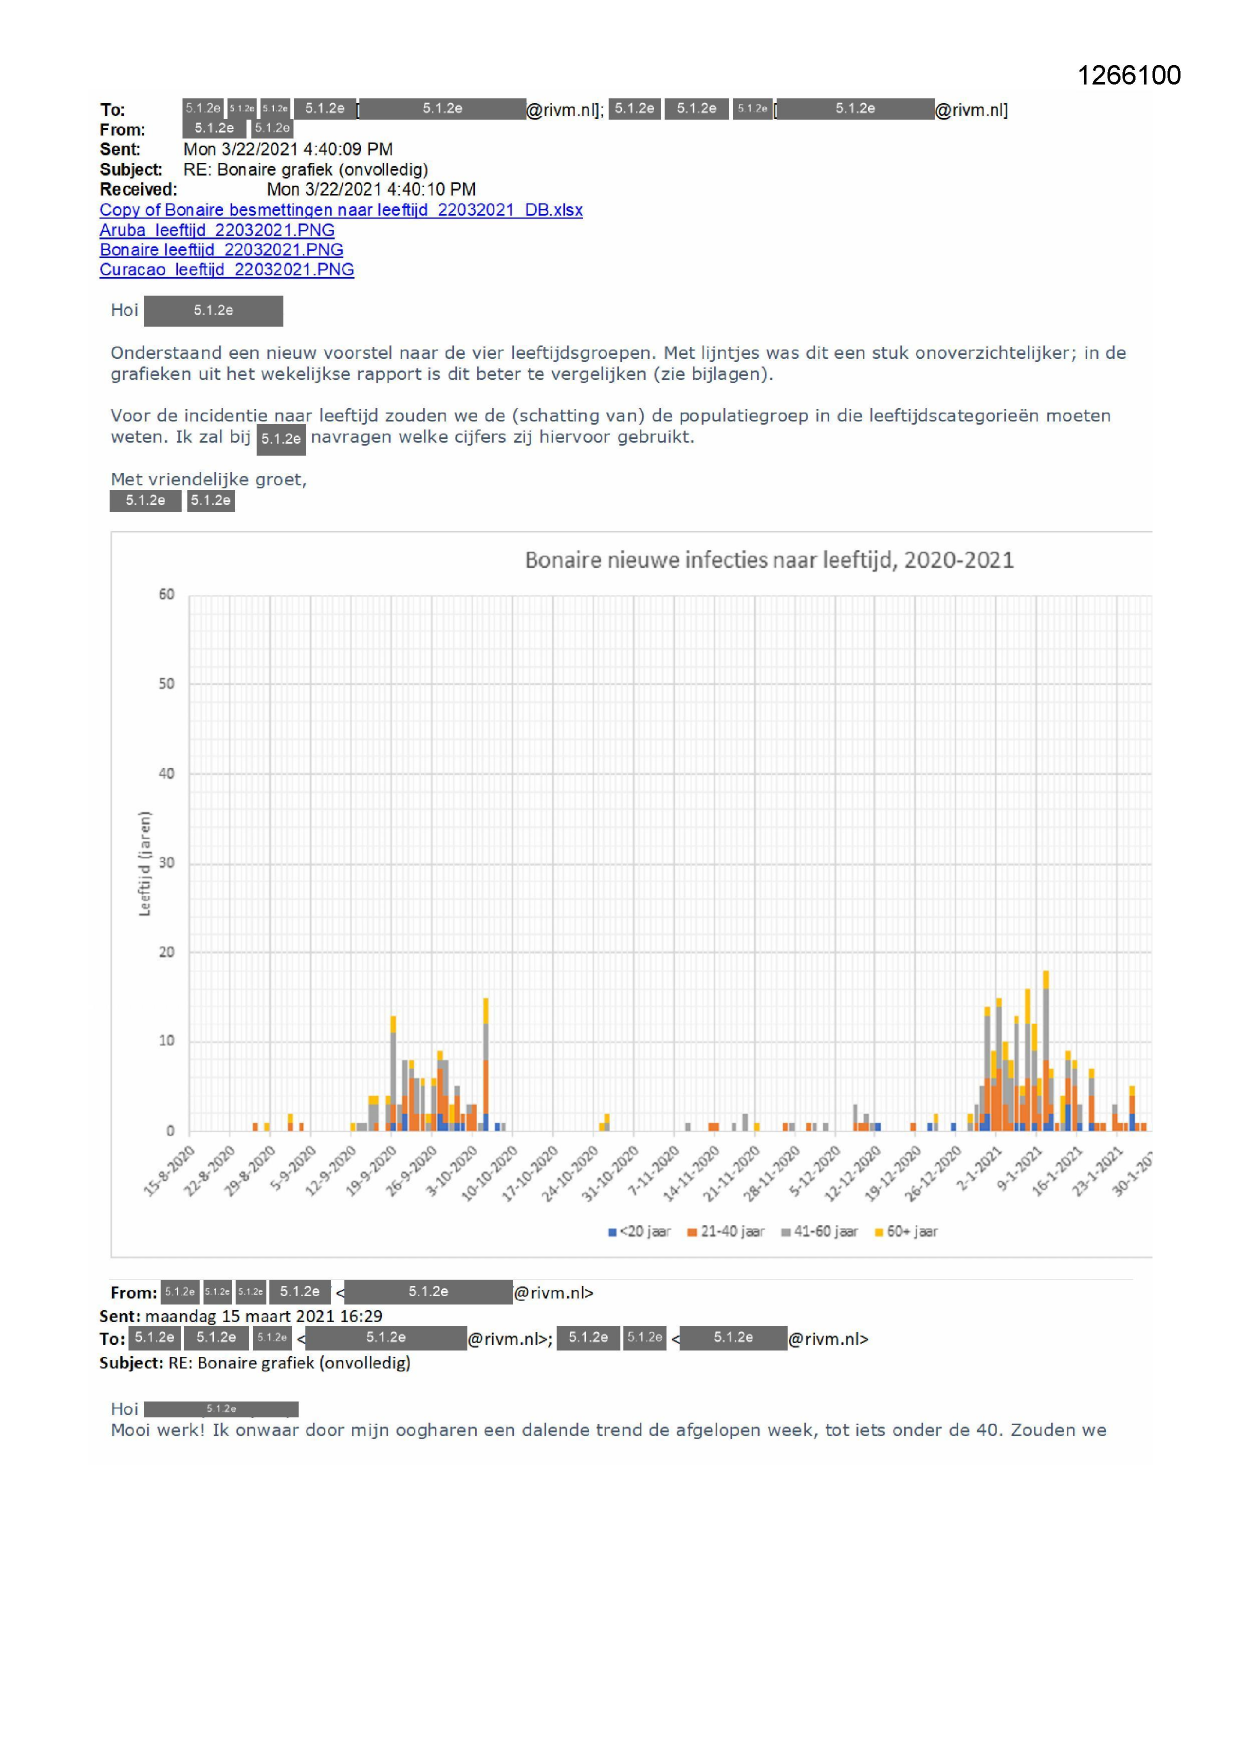Click the yellow 60+ jaar legend swatch
The width and height of the screenshot is (1241, 1754).
[879, 1232]
